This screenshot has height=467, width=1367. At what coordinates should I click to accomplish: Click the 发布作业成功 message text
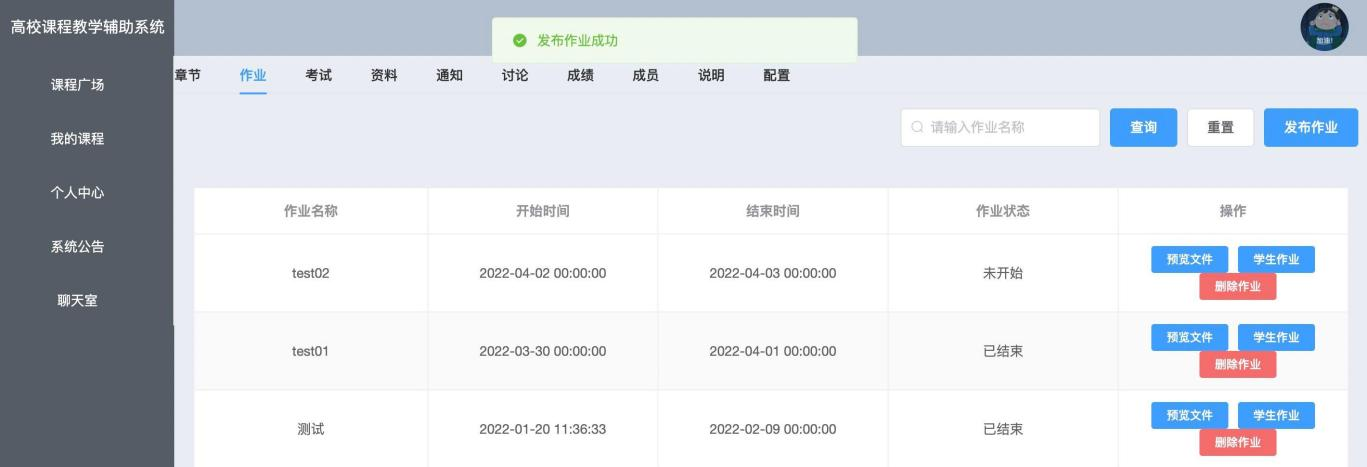[577, 40]
